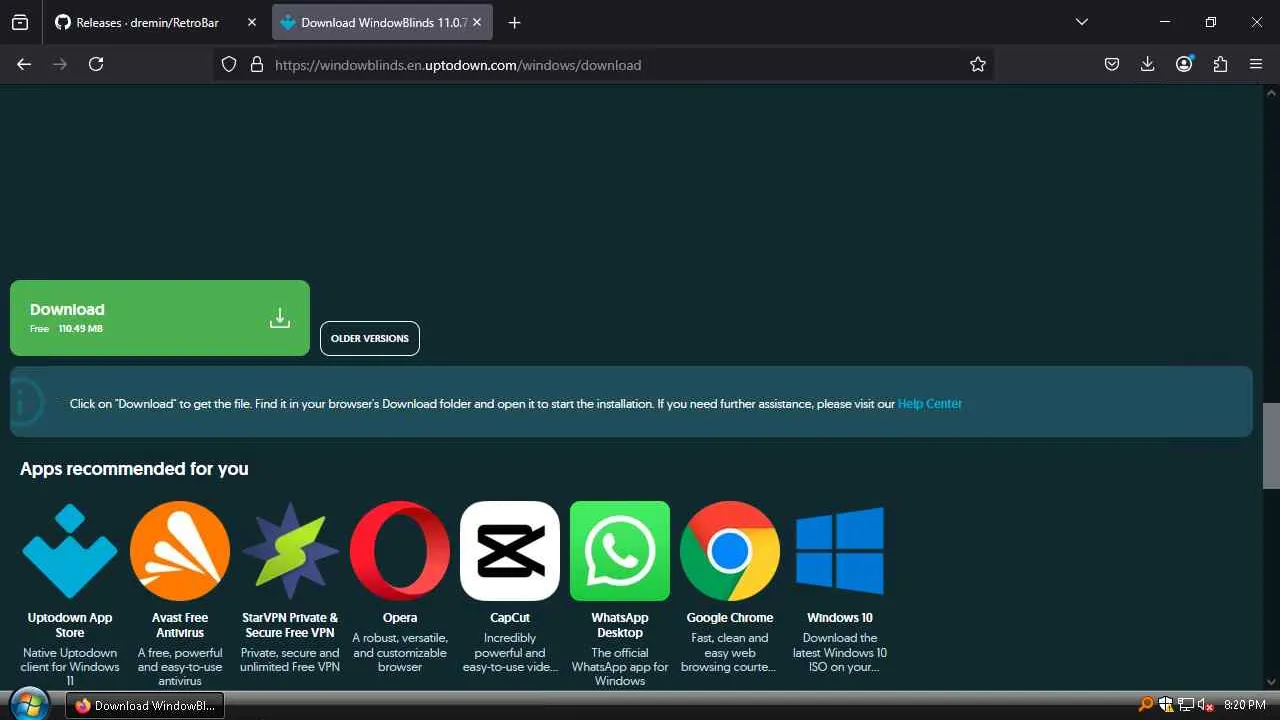Click the scrollbar up arrow
This screenshot has width=1280, height=720.
(x=1271, y=92)
